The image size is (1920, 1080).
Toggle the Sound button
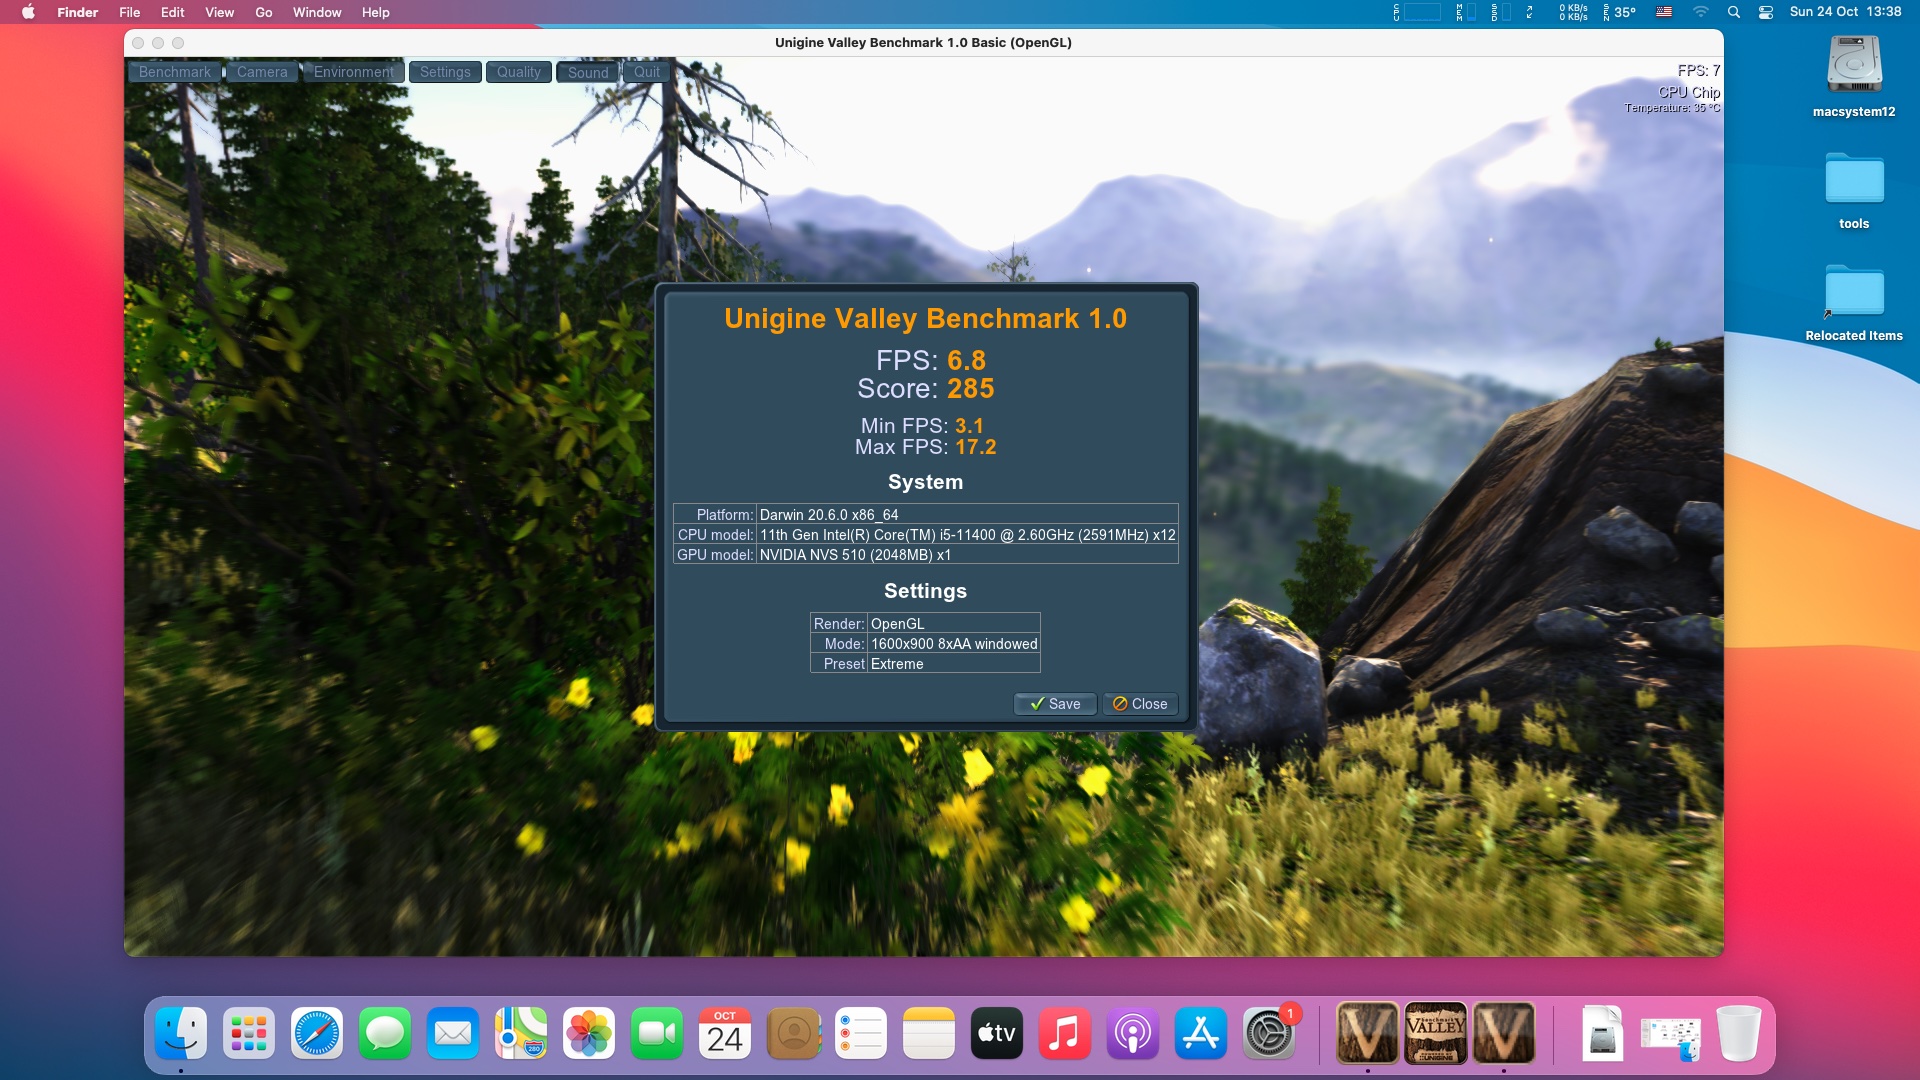click(588, 72)
